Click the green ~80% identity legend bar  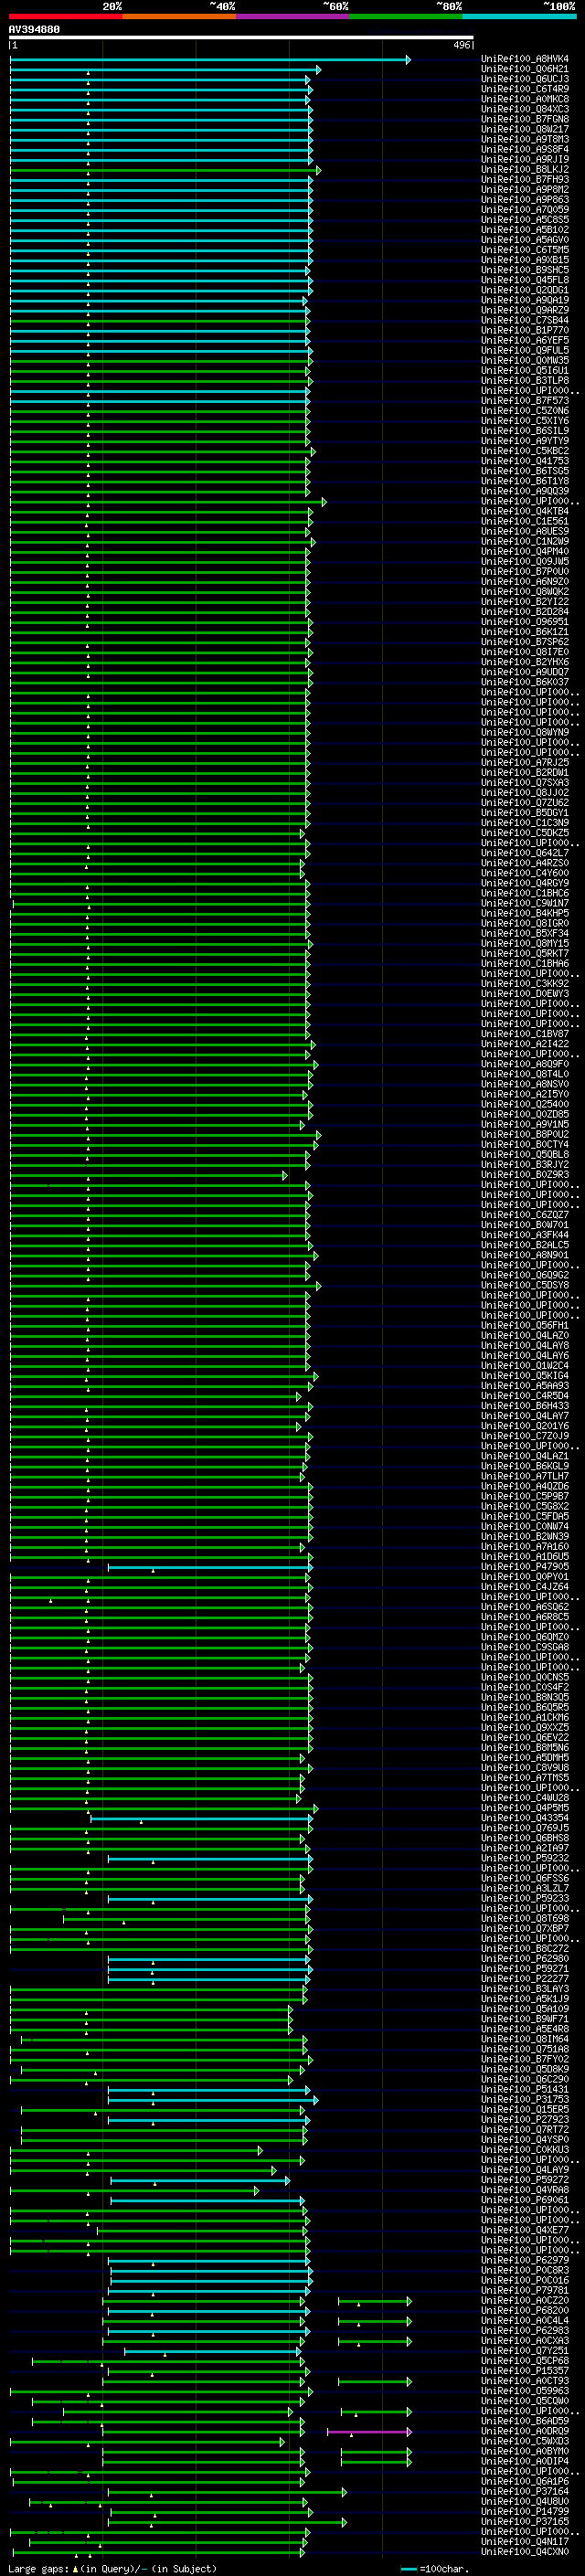tap(406, 16)
